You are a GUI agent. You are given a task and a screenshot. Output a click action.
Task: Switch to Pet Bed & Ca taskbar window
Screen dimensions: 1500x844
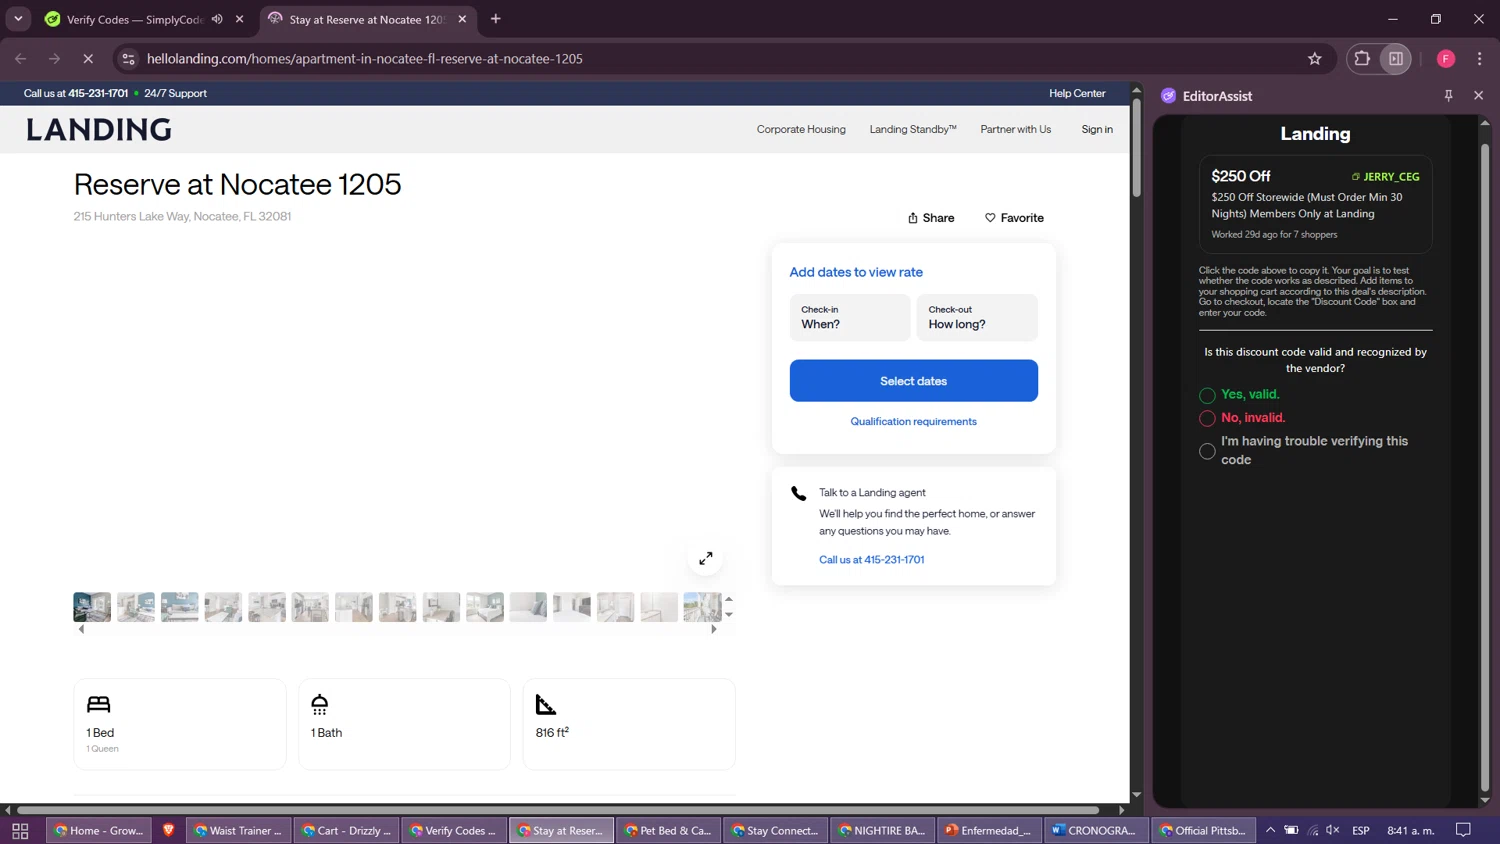pyautogui.click(x=669, y=831)
